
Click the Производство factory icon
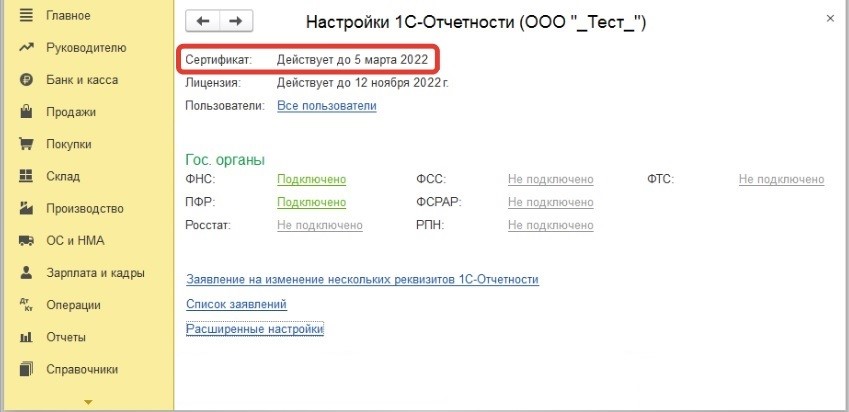(26, 208)
